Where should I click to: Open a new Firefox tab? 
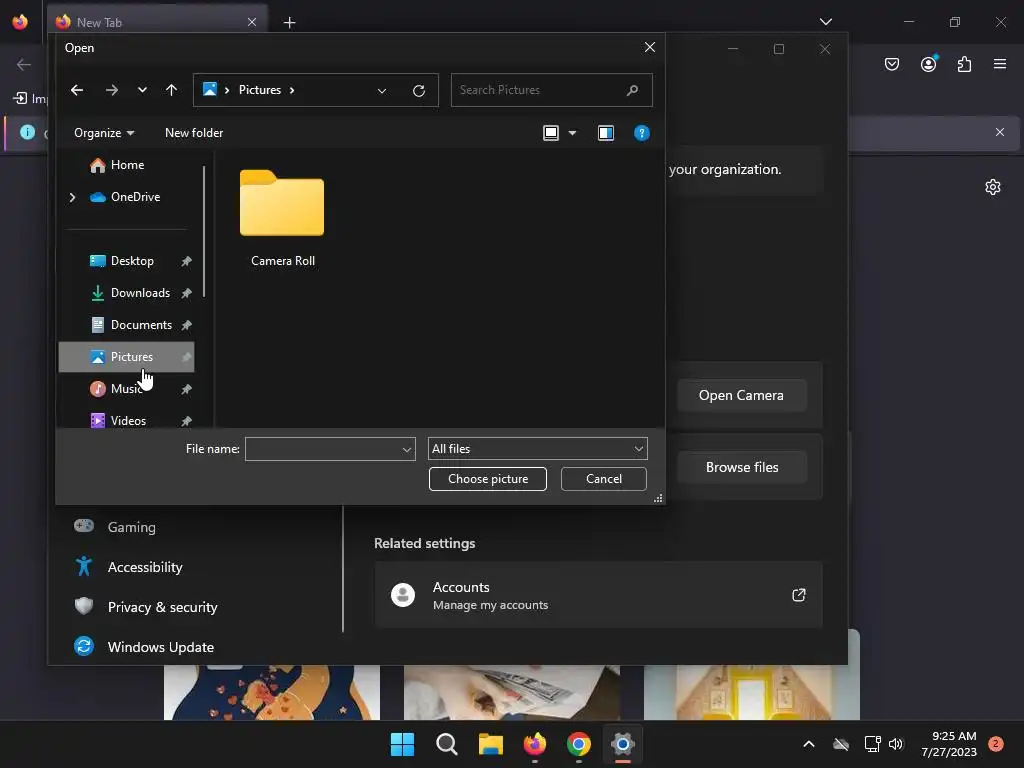pos(289,23)
